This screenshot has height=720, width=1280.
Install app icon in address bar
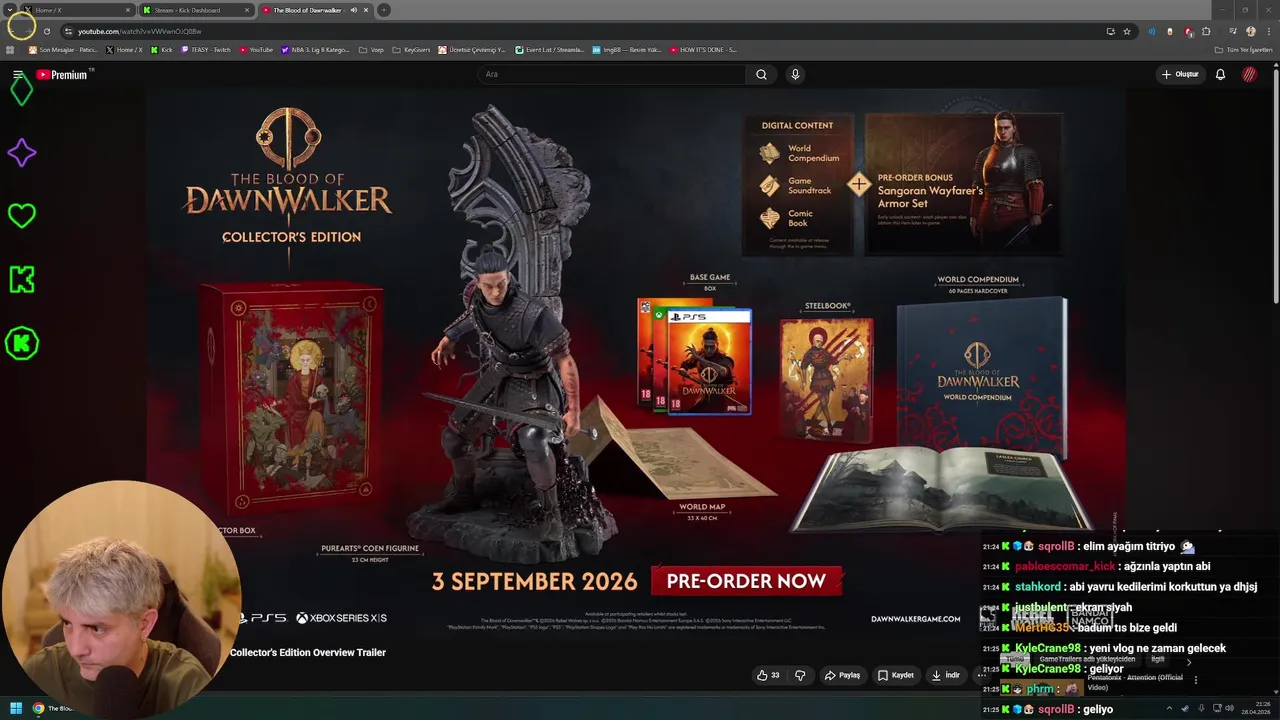pyautogui.click(x=1110, y=31)
